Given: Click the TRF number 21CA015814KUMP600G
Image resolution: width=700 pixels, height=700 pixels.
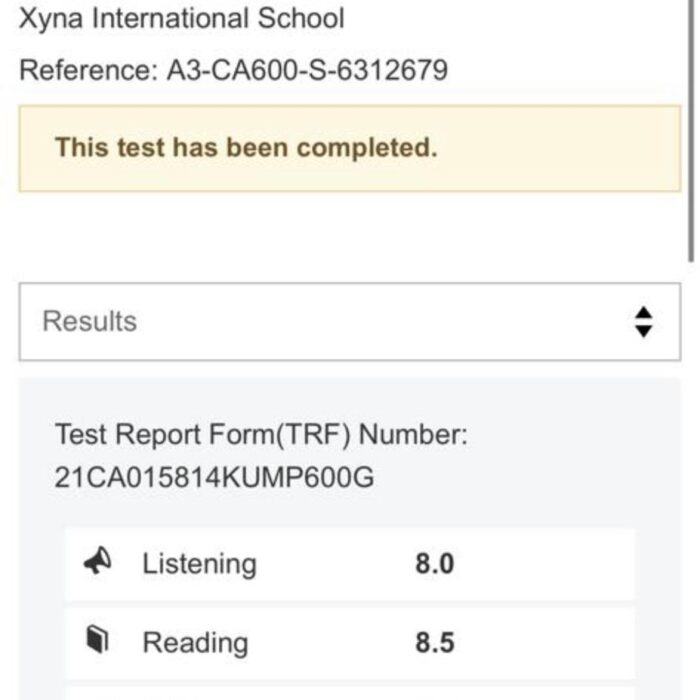Looking at the screenshot, I should click(214, 477).
